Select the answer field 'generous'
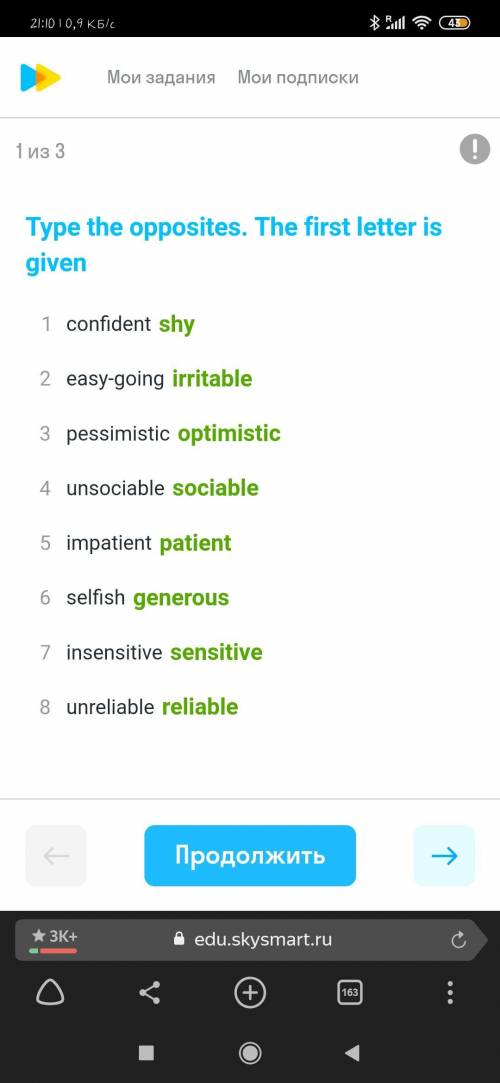Screen dimensions: 500x1083 tap(181, 597)
